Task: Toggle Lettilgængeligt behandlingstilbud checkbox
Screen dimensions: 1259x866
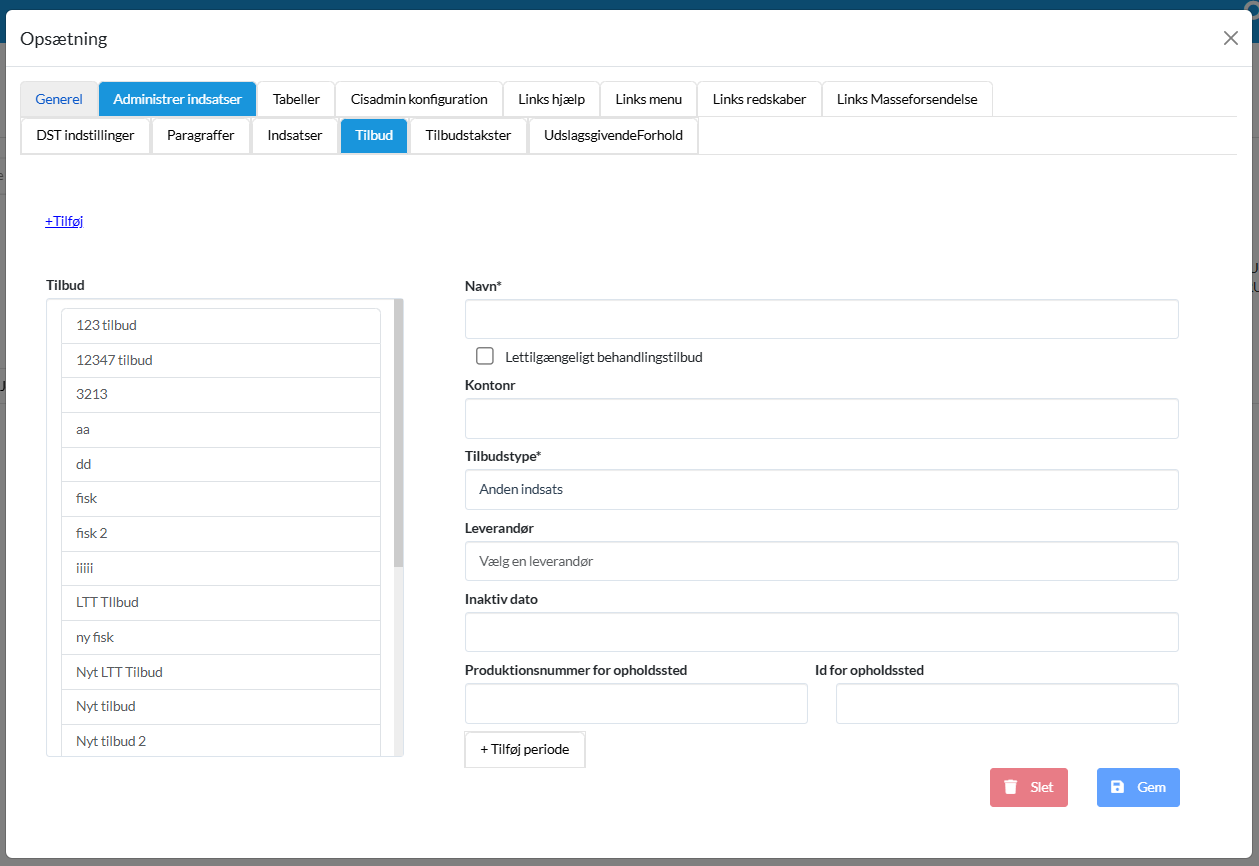Action: click(485, 356)
